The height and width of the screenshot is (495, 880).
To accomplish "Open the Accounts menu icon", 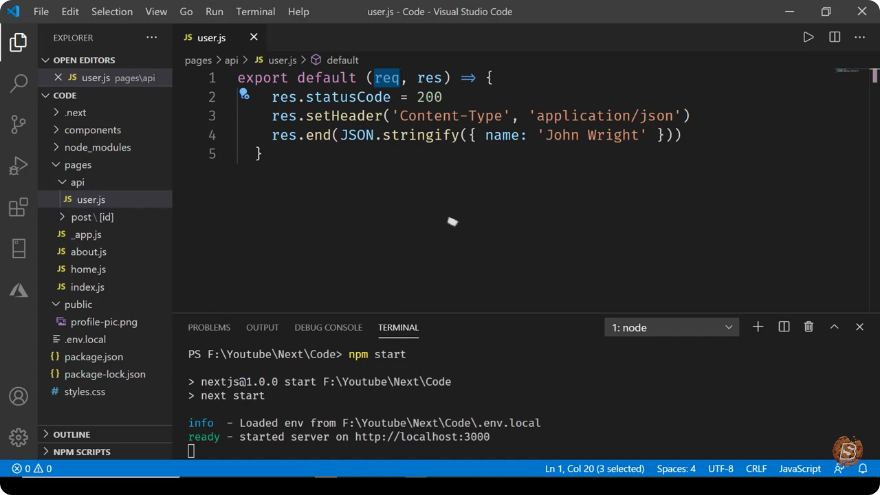I will [x=19, y=396].
